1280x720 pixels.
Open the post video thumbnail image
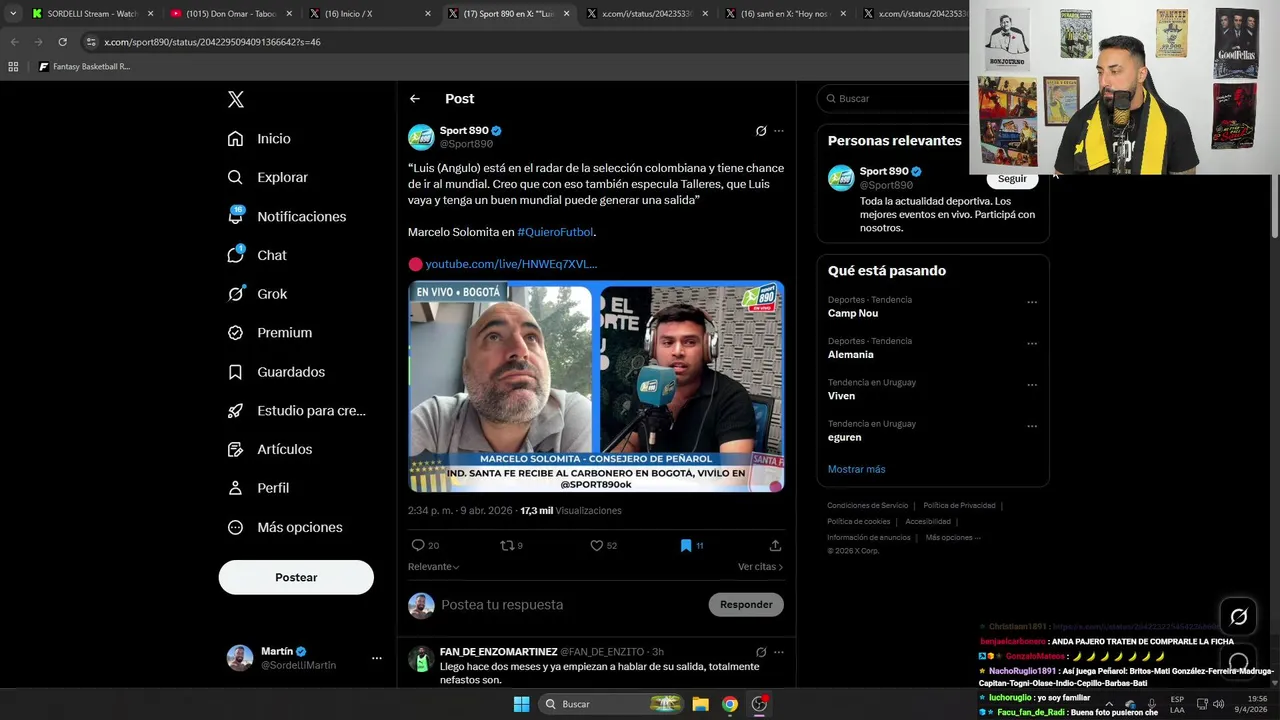(596, 386)
